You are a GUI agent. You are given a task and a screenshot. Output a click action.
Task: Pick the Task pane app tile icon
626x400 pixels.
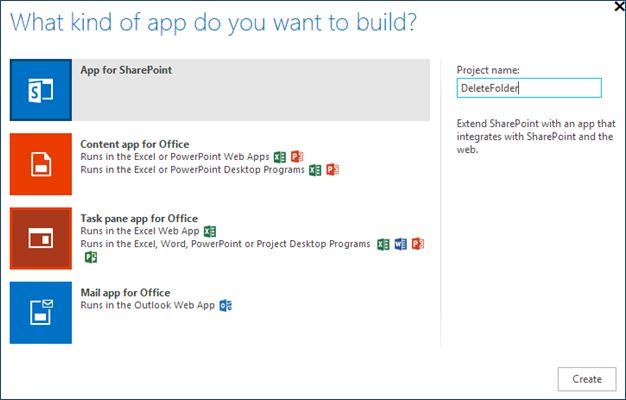(41, 238)
